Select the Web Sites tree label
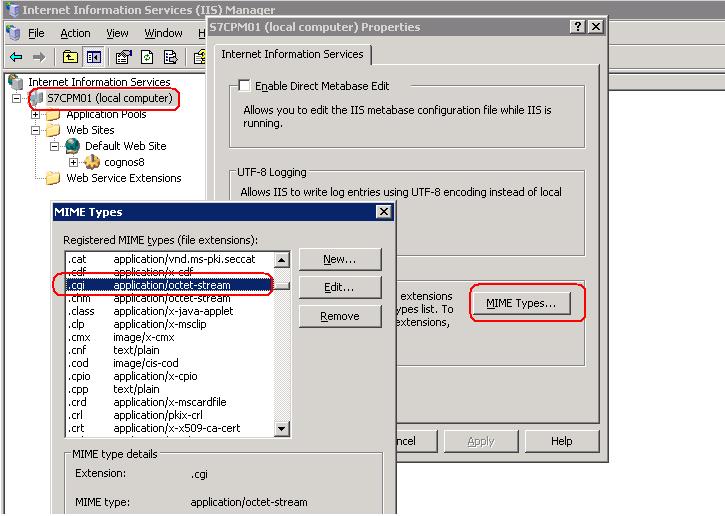The height and width of the screenshot is (516, 725). [x=90, y=130]
